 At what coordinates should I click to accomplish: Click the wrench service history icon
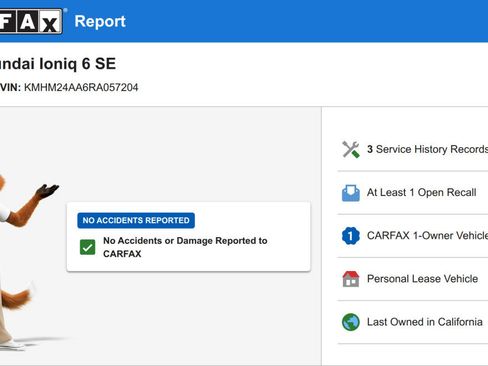coord(351,149)
